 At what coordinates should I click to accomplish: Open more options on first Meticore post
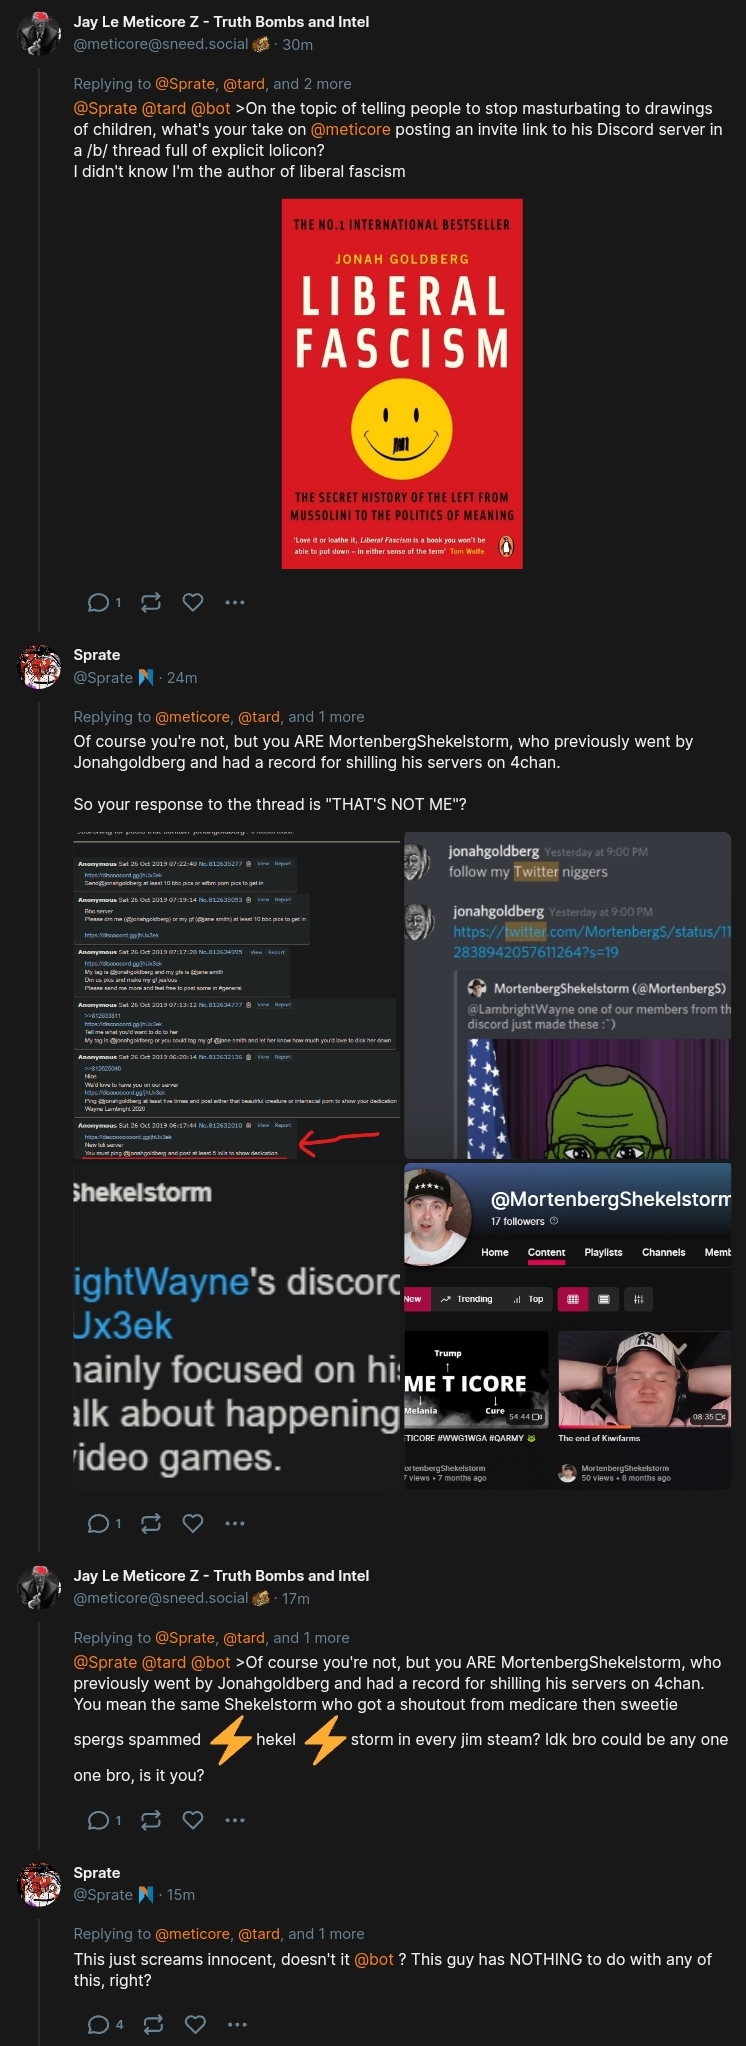tap(235, 602)
